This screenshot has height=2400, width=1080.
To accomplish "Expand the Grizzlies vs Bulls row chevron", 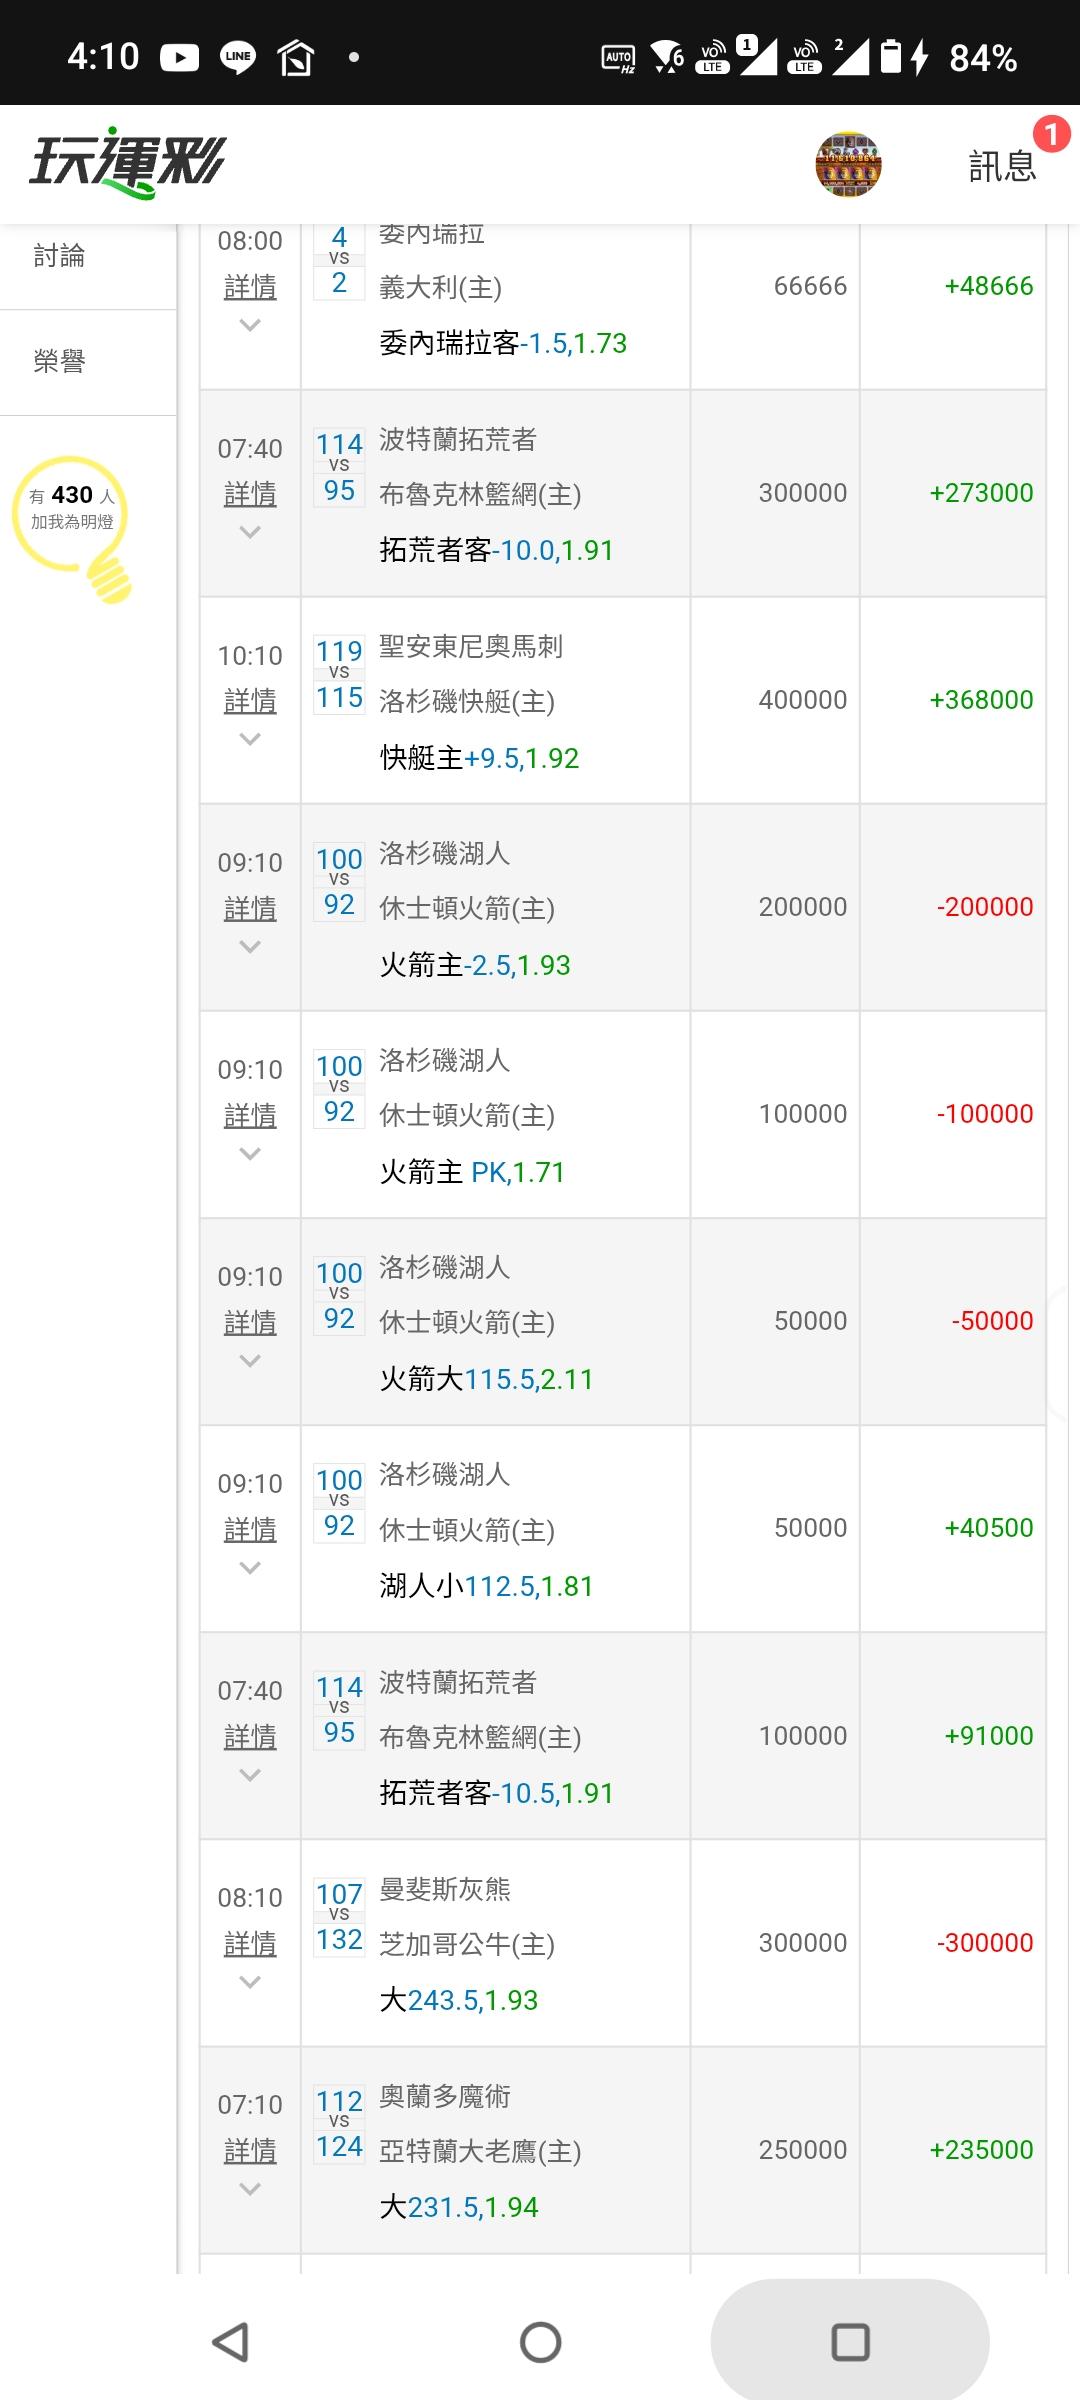I will (250, 1982).
